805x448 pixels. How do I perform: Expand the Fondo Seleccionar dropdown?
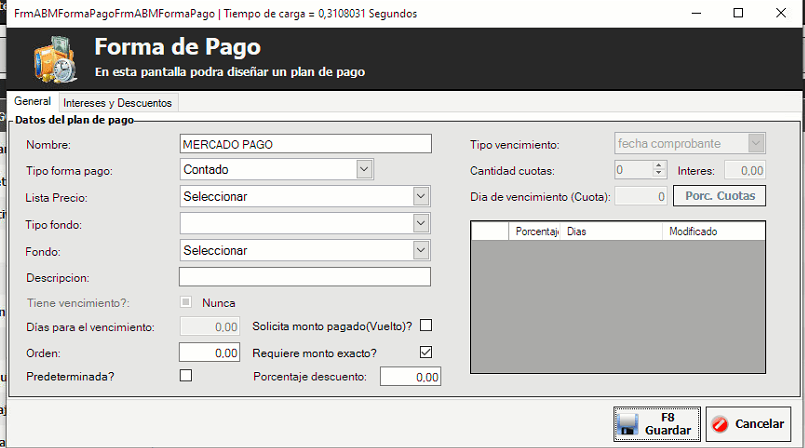coord(420,250)
